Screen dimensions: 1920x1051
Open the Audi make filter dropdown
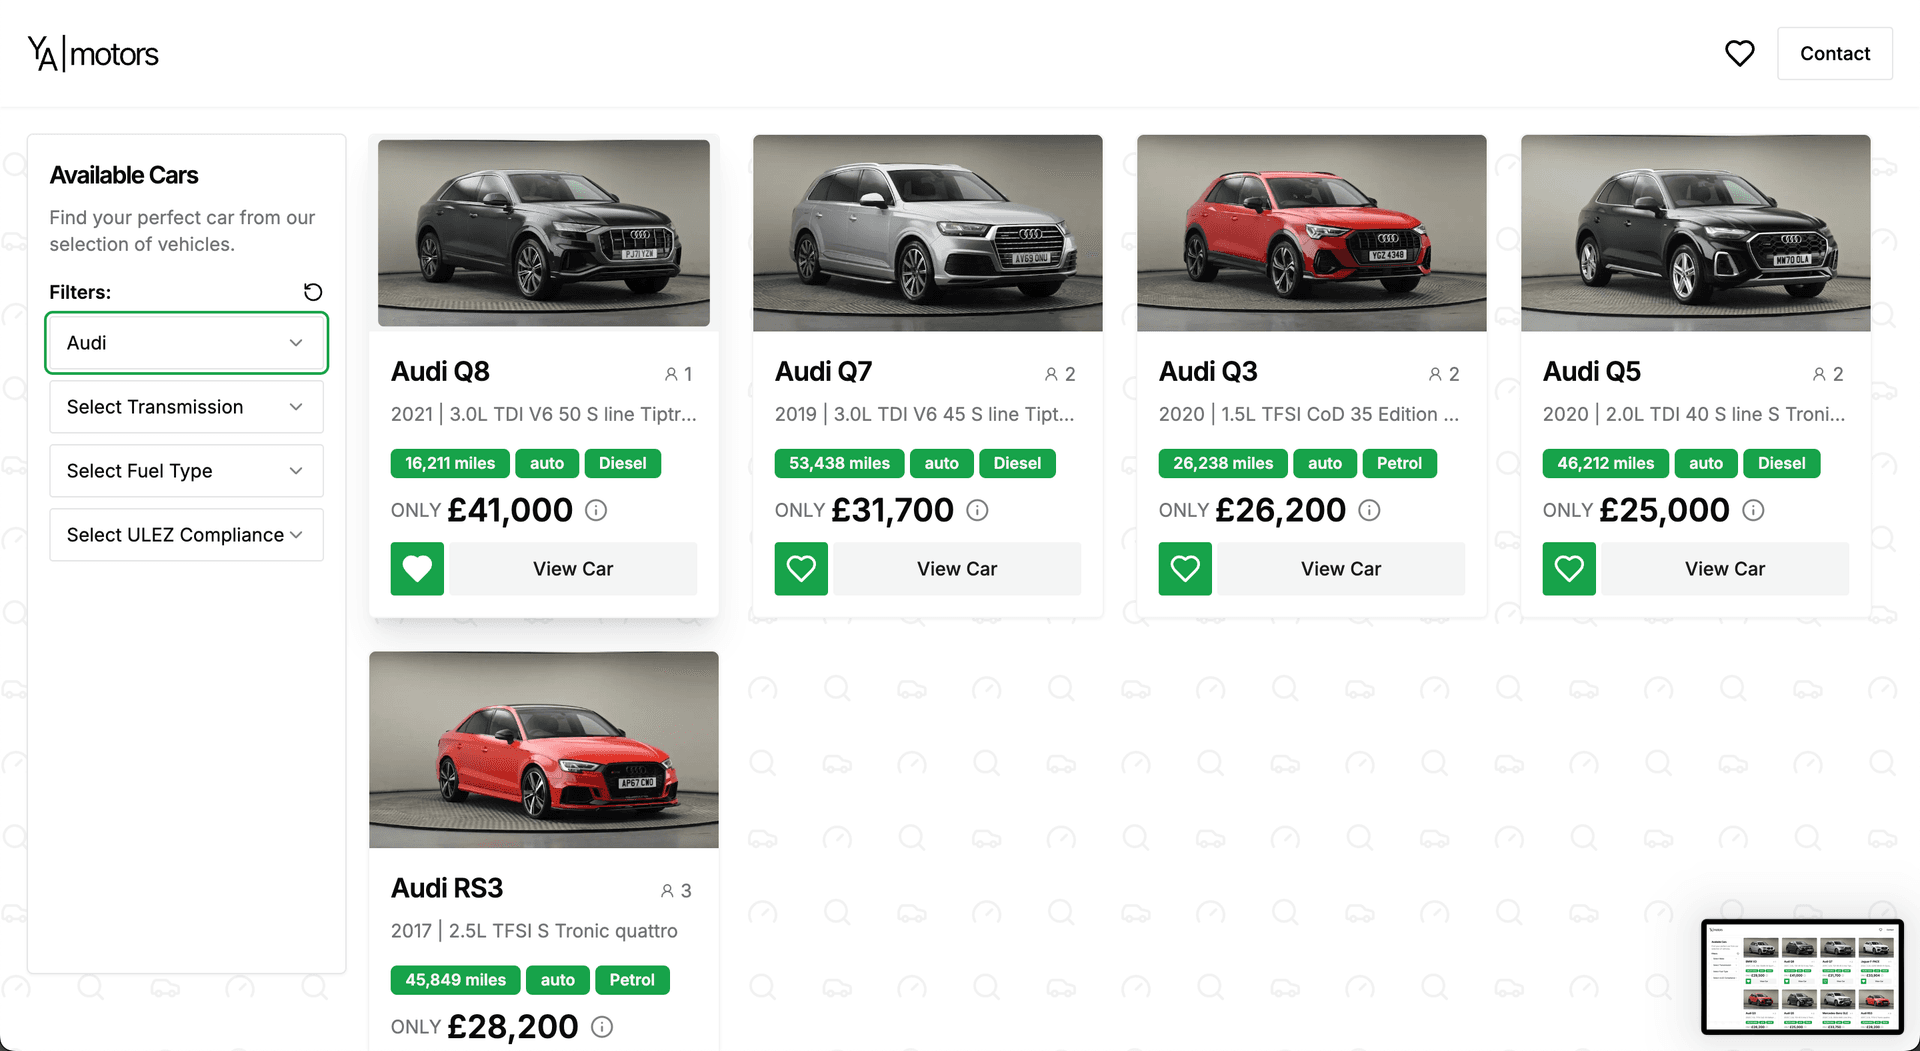tap(186, 343)
